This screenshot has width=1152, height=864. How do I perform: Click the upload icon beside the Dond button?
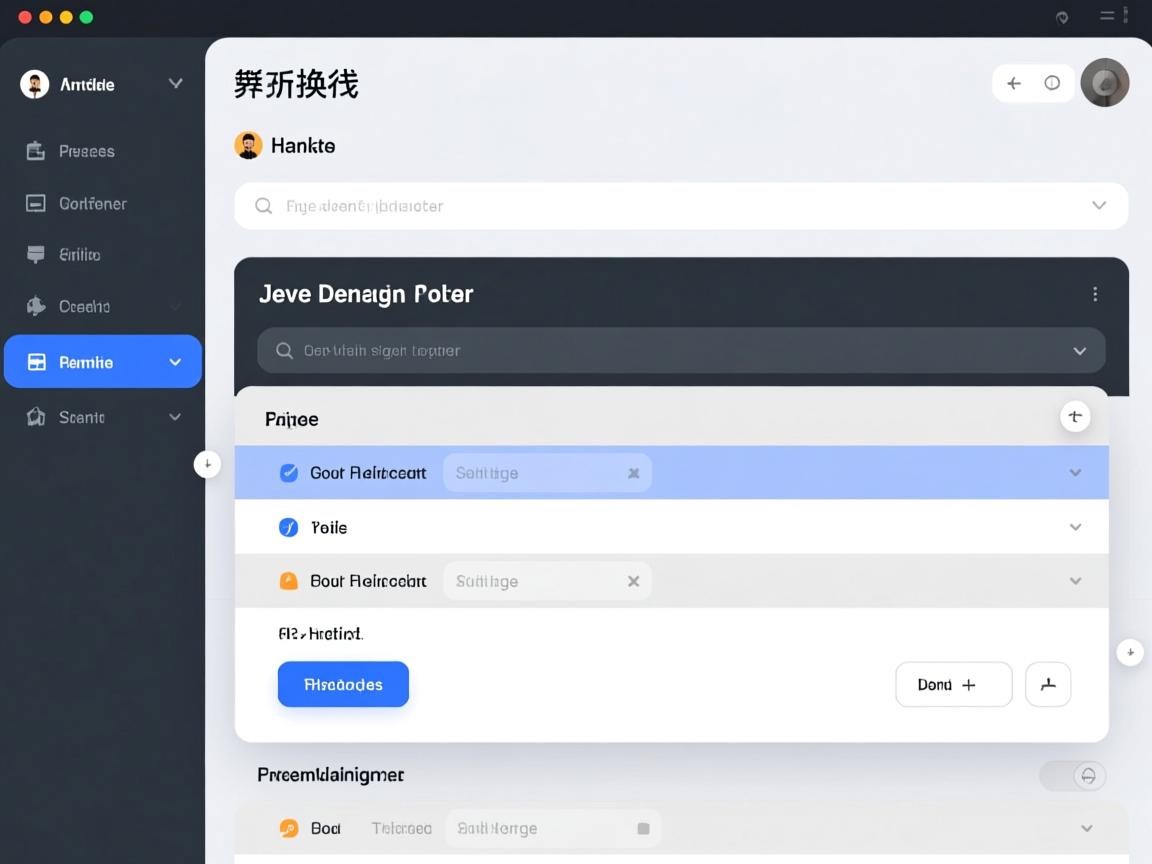(x=1048, y=684)
